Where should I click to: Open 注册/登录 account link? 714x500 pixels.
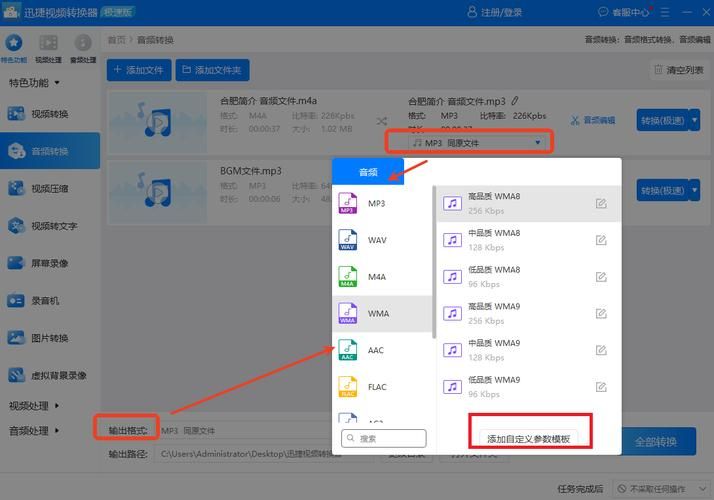[495, 12]
